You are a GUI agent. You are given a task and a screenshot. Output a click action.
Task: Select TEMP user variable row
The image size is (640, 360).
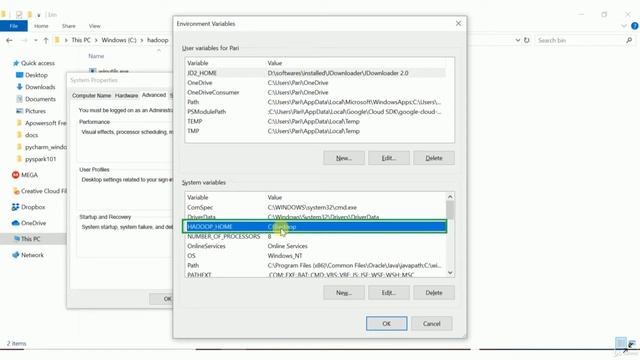coord(315,122)
